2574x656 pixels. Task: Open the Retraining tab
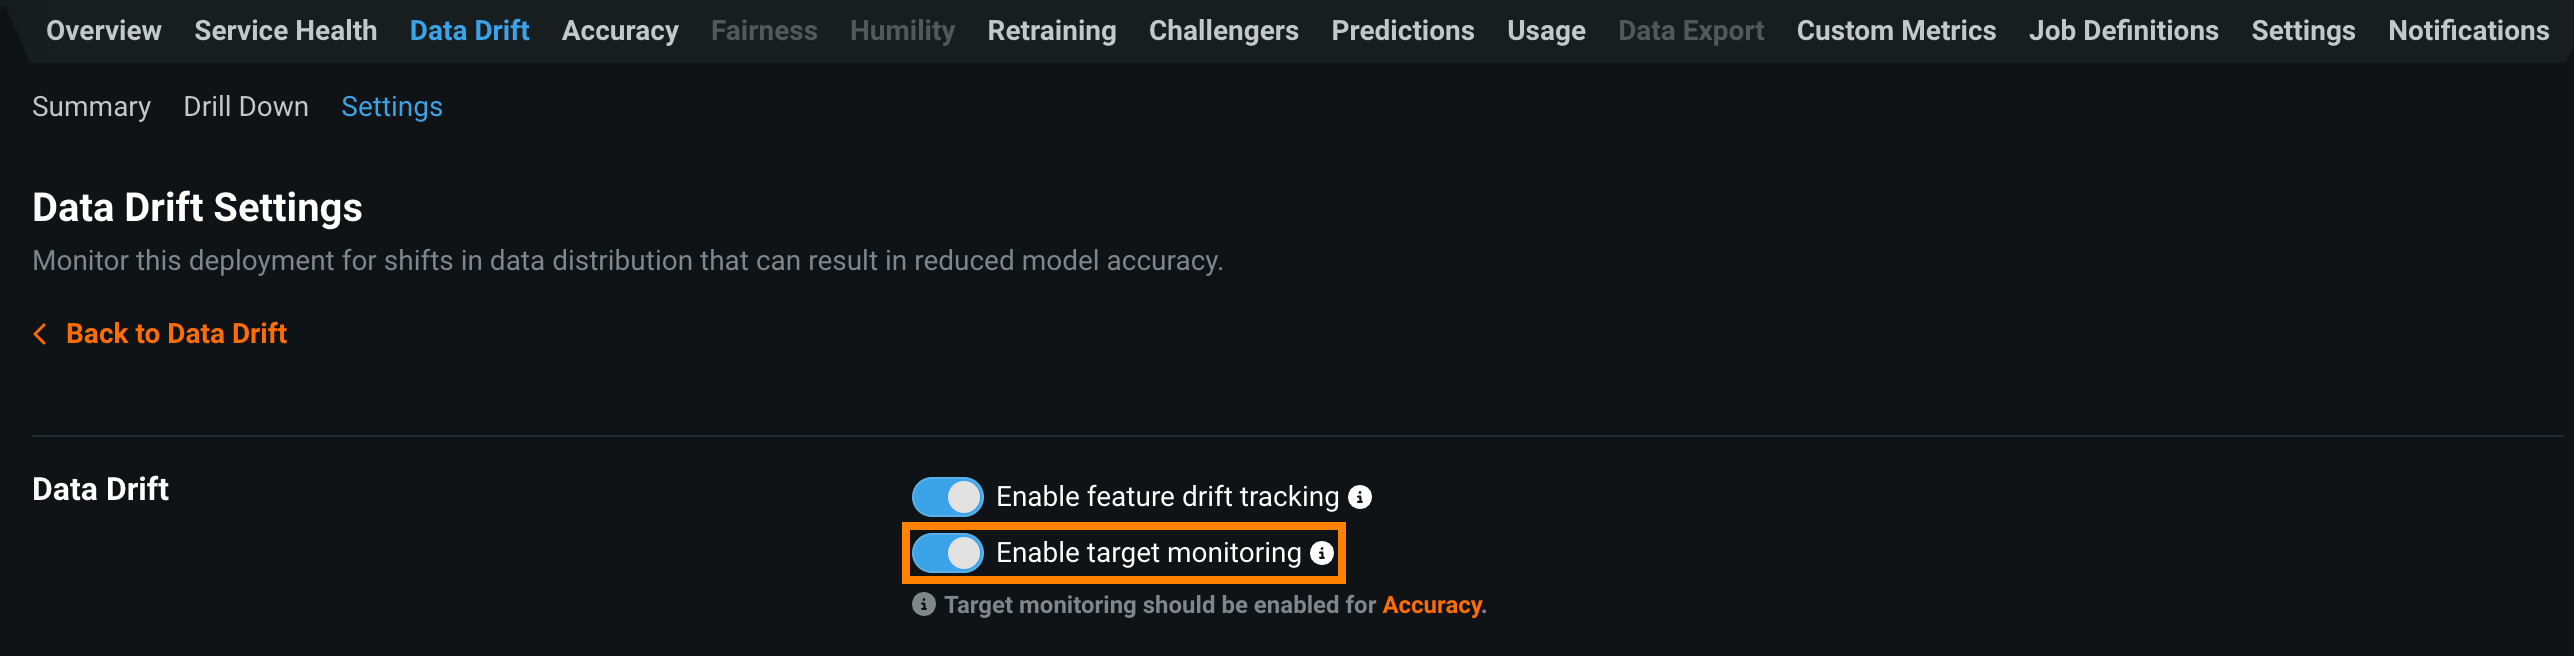[1052, 31]
